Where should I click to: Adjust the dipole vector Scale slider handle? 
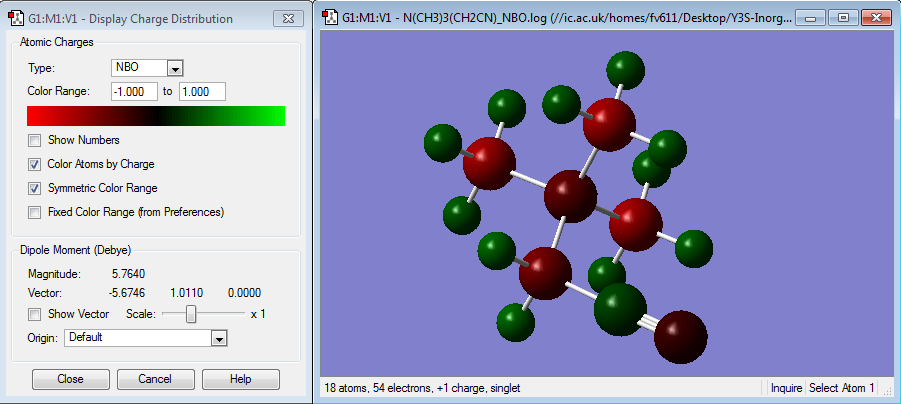click(191, 314)
